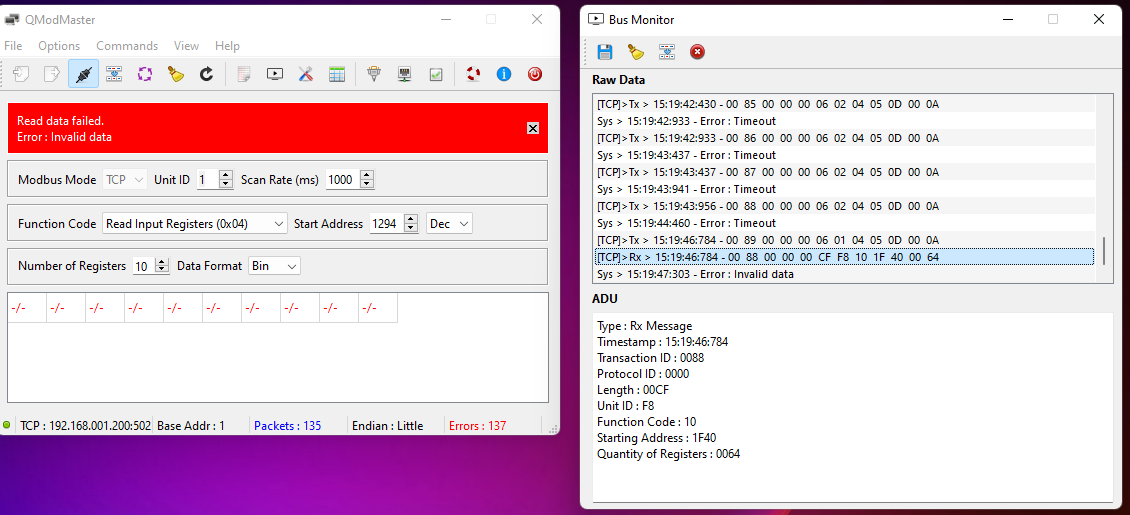Open Tools with the wrench-screwdriver icon
This screenshot has width=1130, height=515.
[x=306, y=73]
